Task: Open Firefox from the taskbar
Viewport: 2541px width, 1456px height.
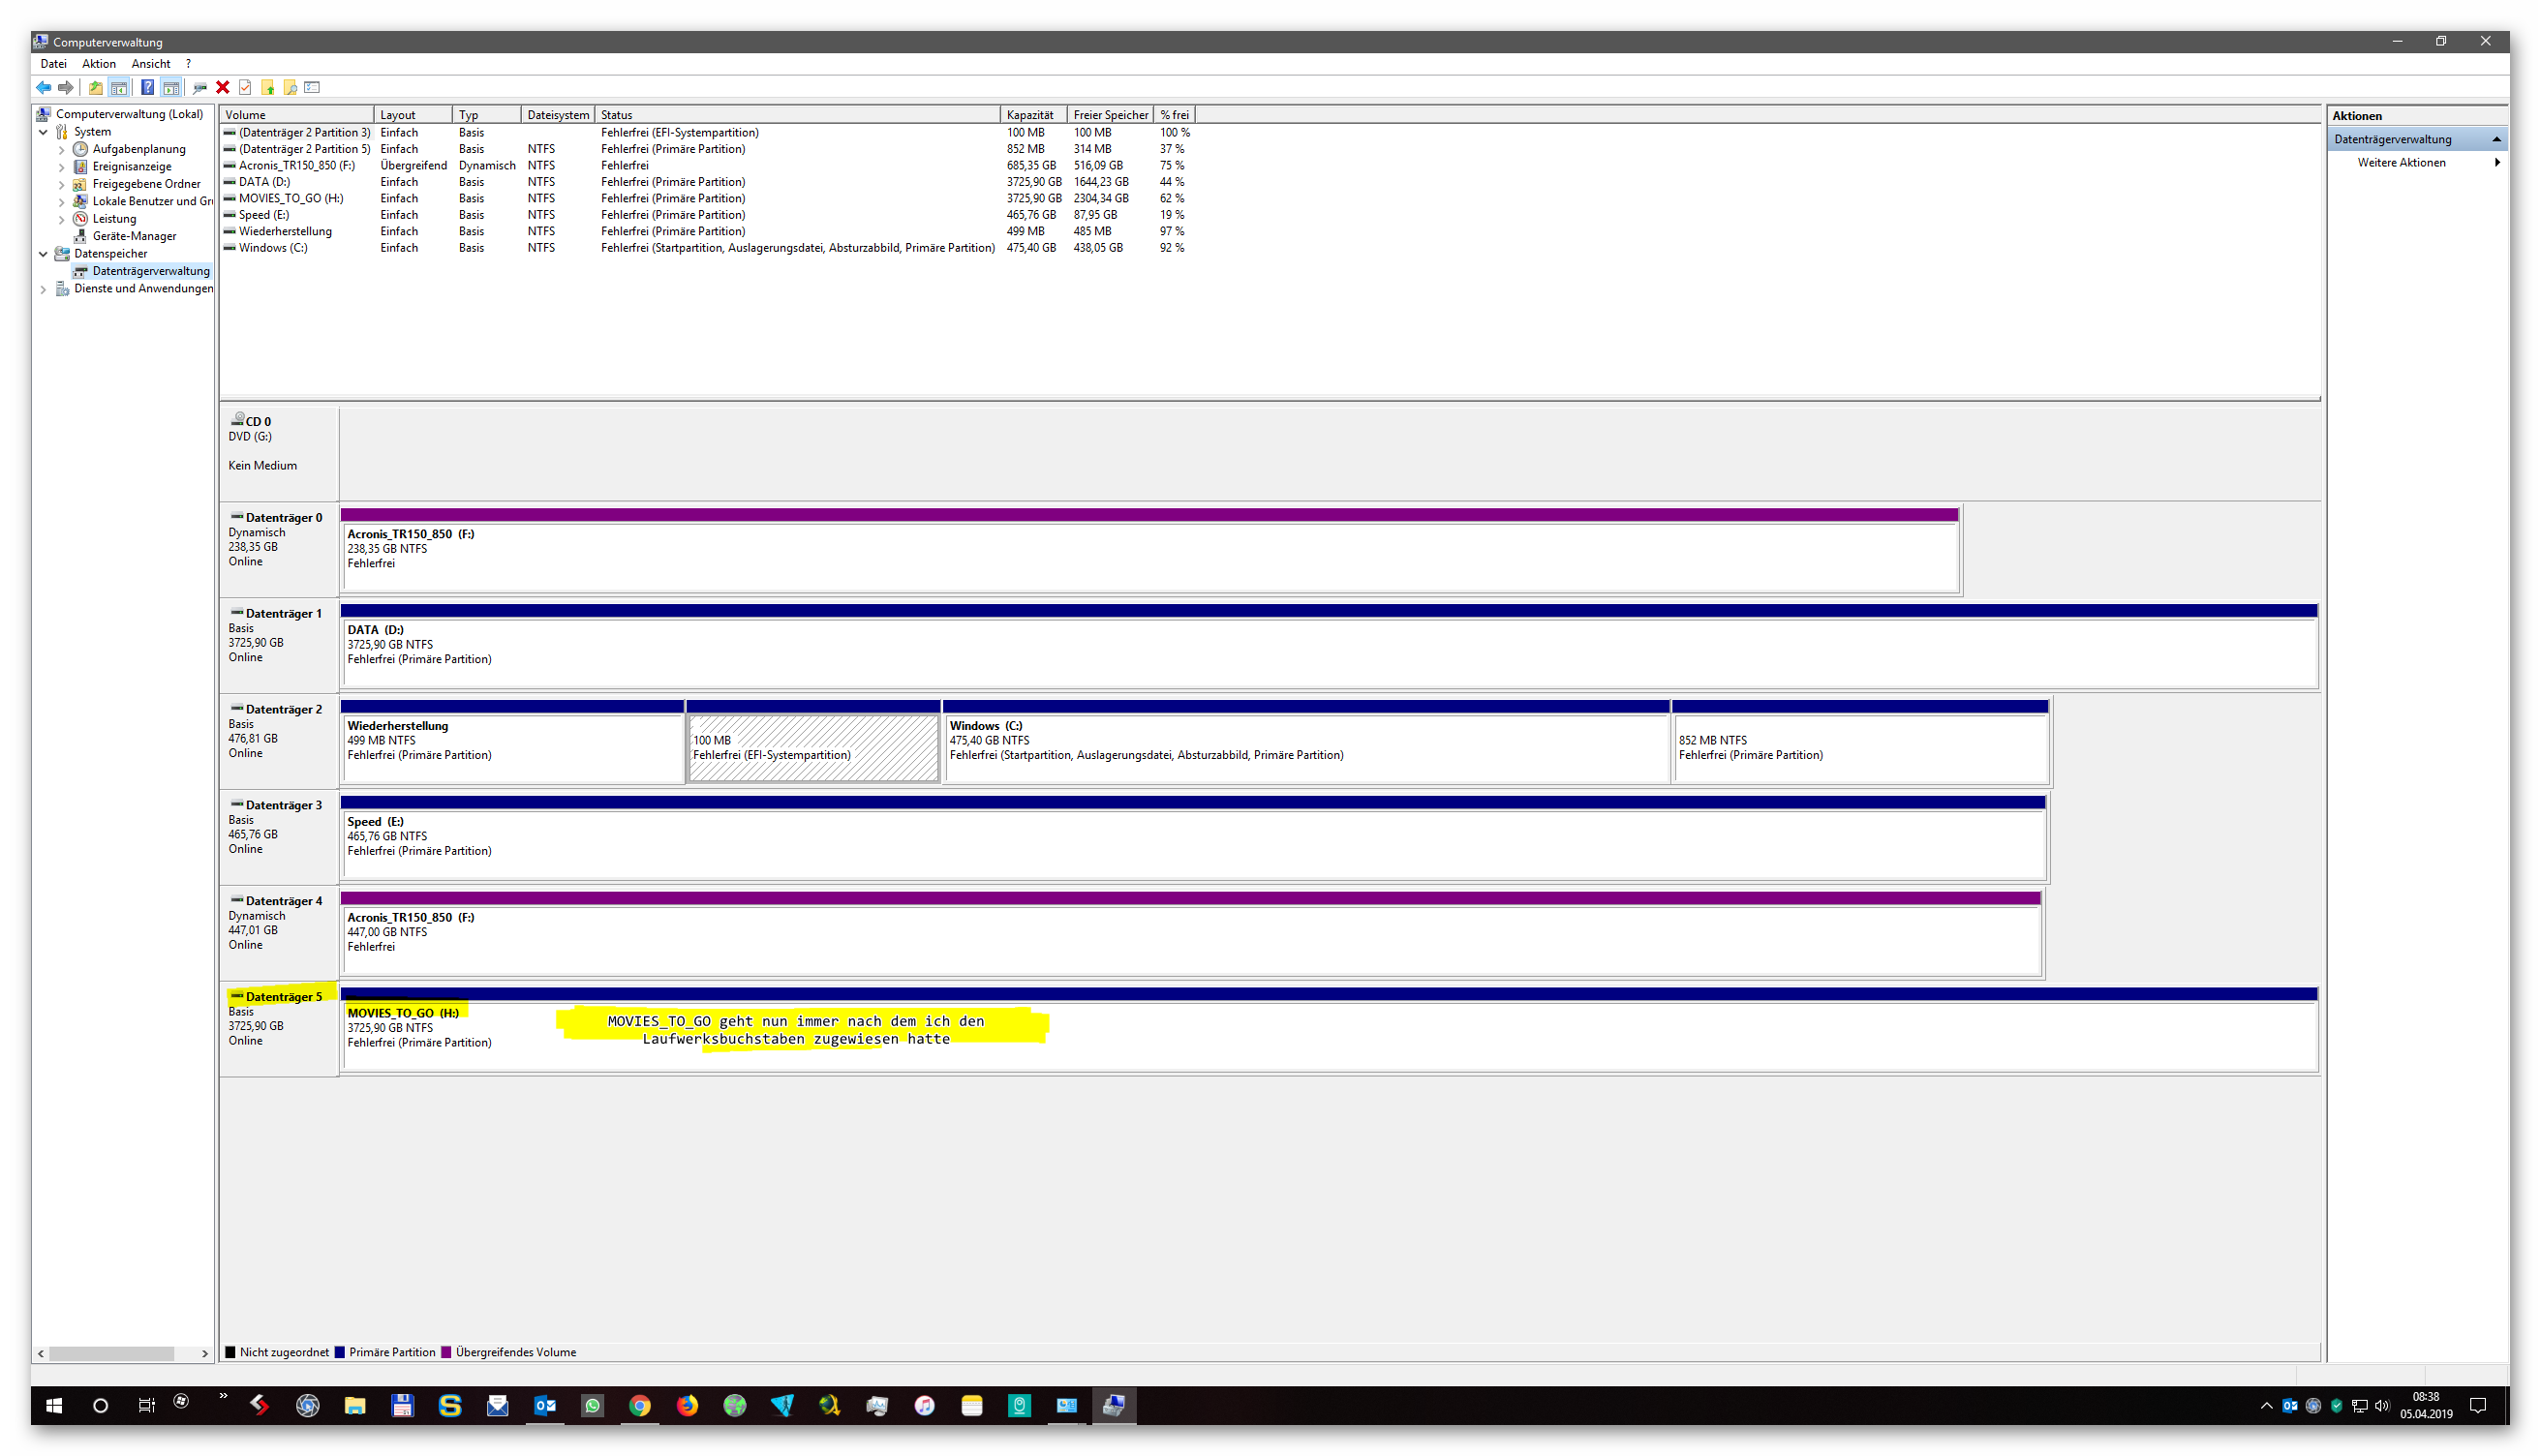Action: click(x=687, y=1406)
